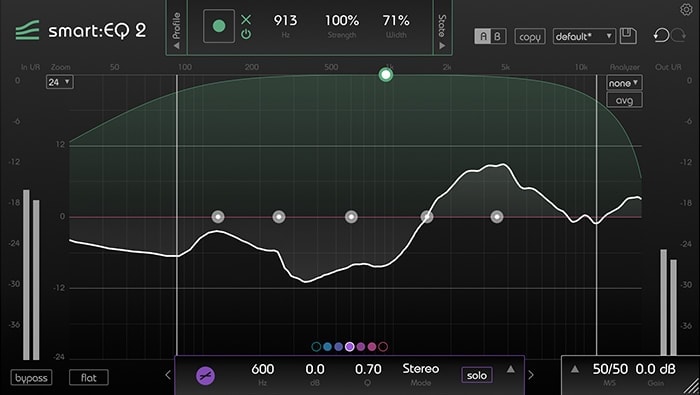Go to next filter band arrow
The width and height of the screenshot is (700, 395).
pyautogui.click(x=531, y=375)
